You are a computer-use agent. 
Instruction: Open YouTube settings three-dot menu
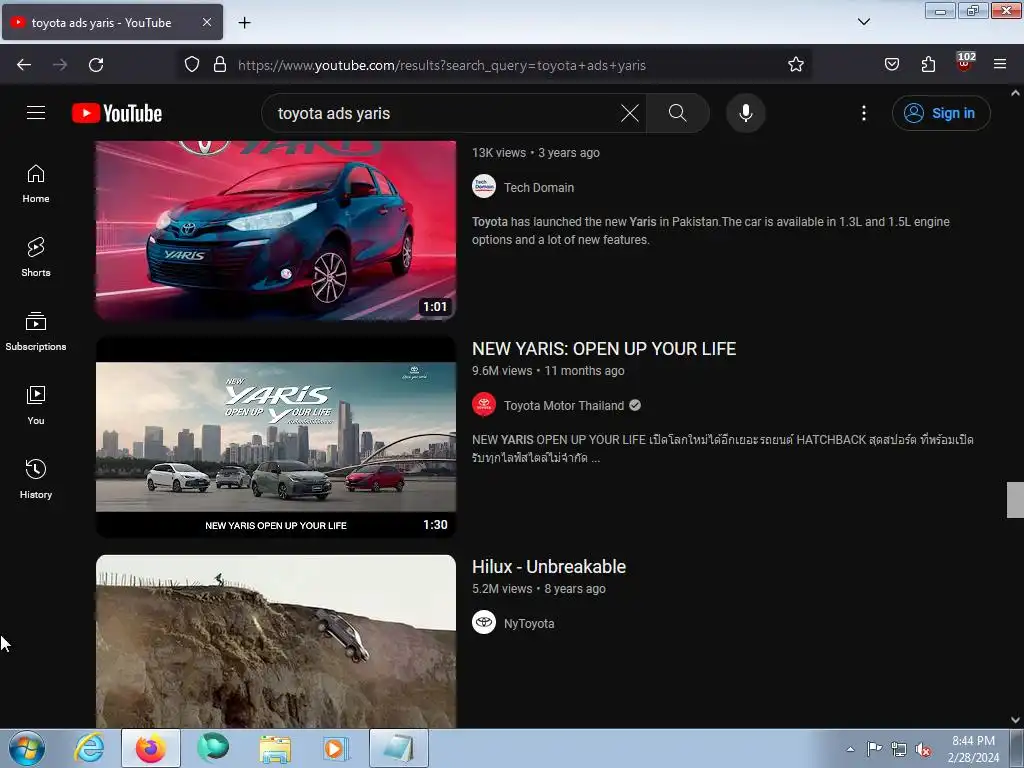[863, 113]
